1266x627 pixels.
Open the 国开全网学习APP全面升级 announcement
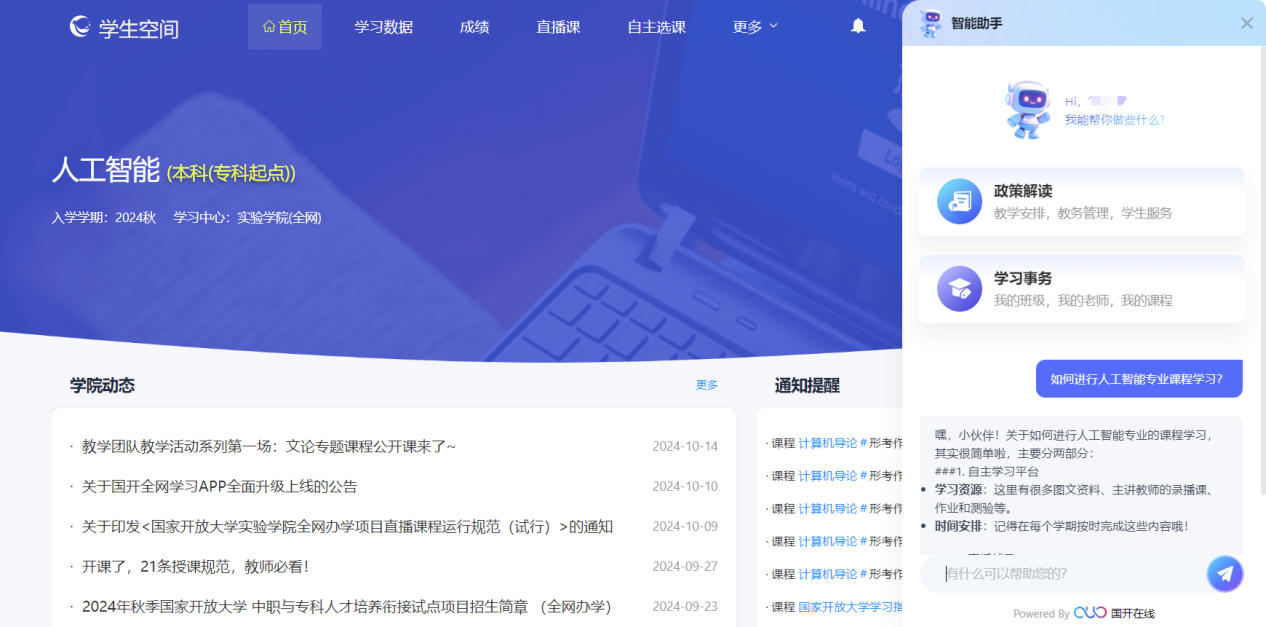[x=219, y=487]
